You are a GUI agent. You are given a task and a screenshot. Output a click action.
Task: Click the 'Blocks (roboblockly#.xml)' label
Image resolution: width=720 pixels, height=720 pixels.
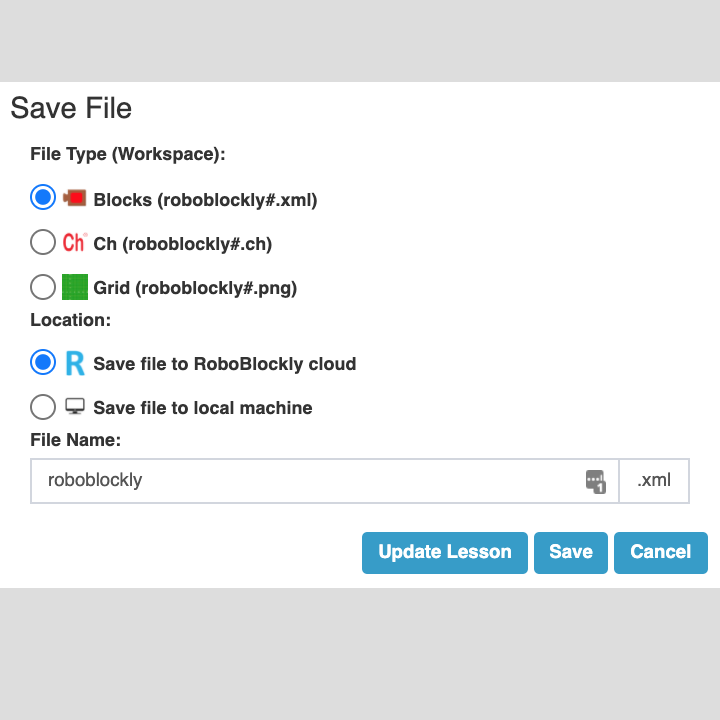205,200
